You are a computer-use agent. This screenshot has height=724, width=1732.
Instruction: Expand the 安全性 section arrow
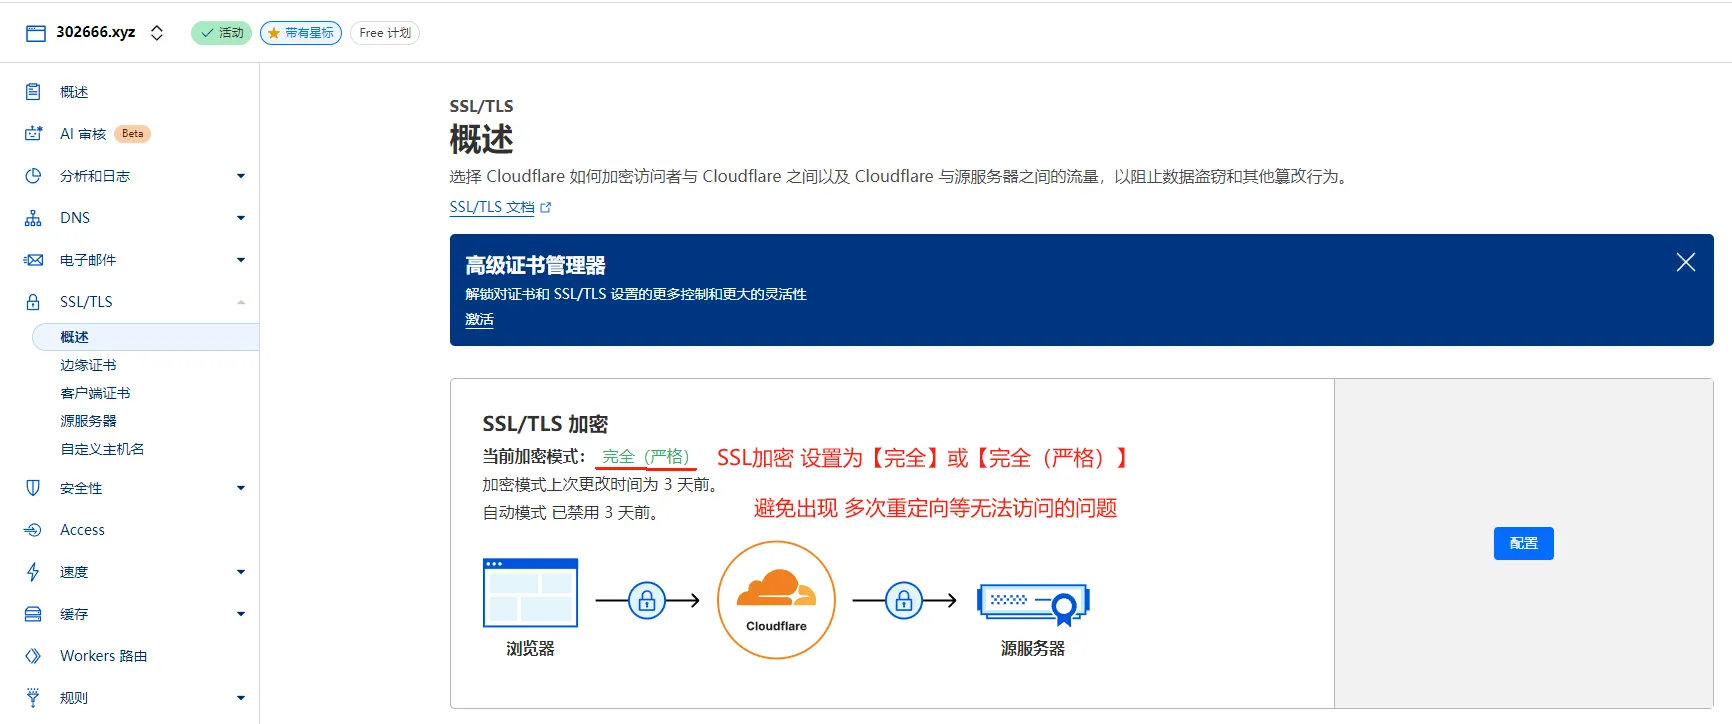pos(241,488)
